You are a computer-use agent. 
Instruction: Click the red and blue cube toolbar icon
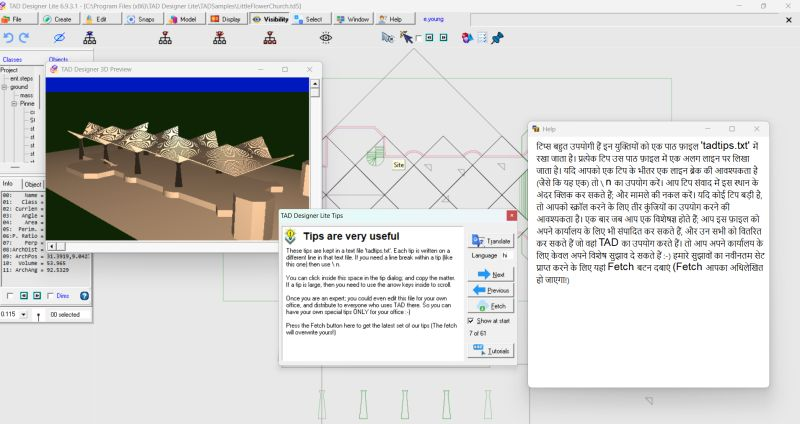click(467, 38)
